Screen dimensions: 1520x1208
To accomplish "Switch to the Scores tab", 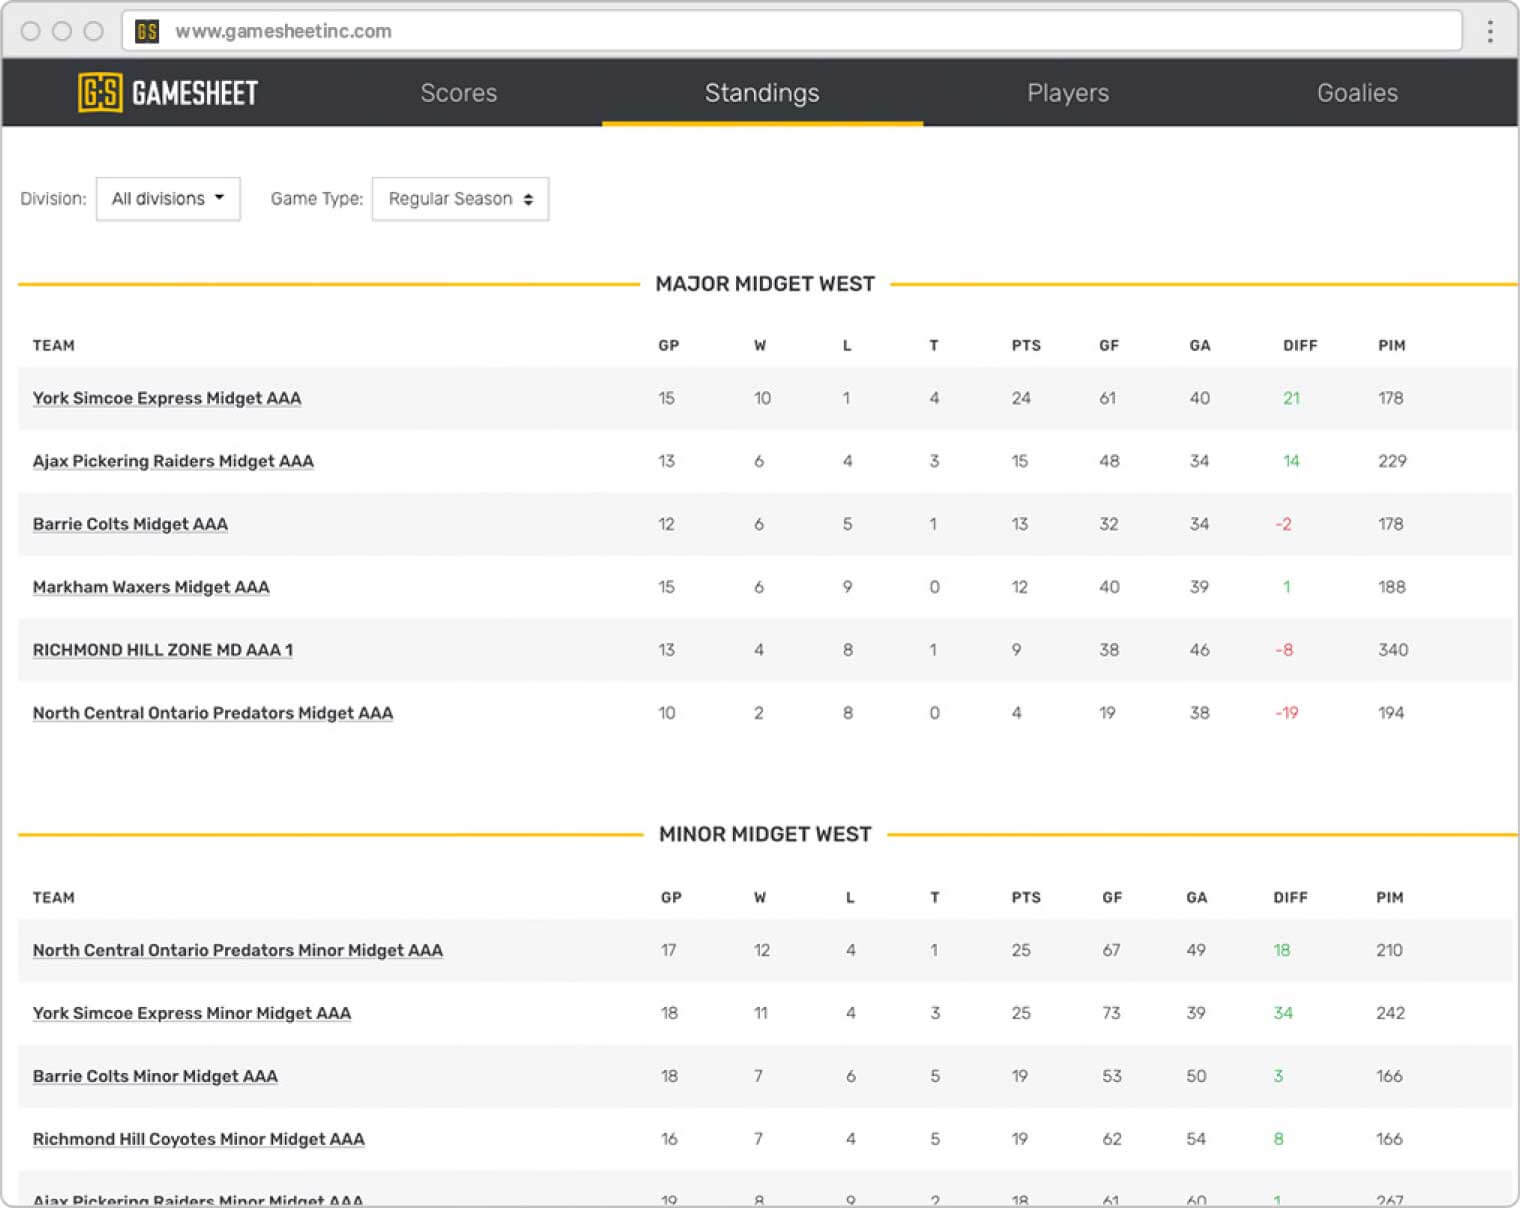I will 459,92.
